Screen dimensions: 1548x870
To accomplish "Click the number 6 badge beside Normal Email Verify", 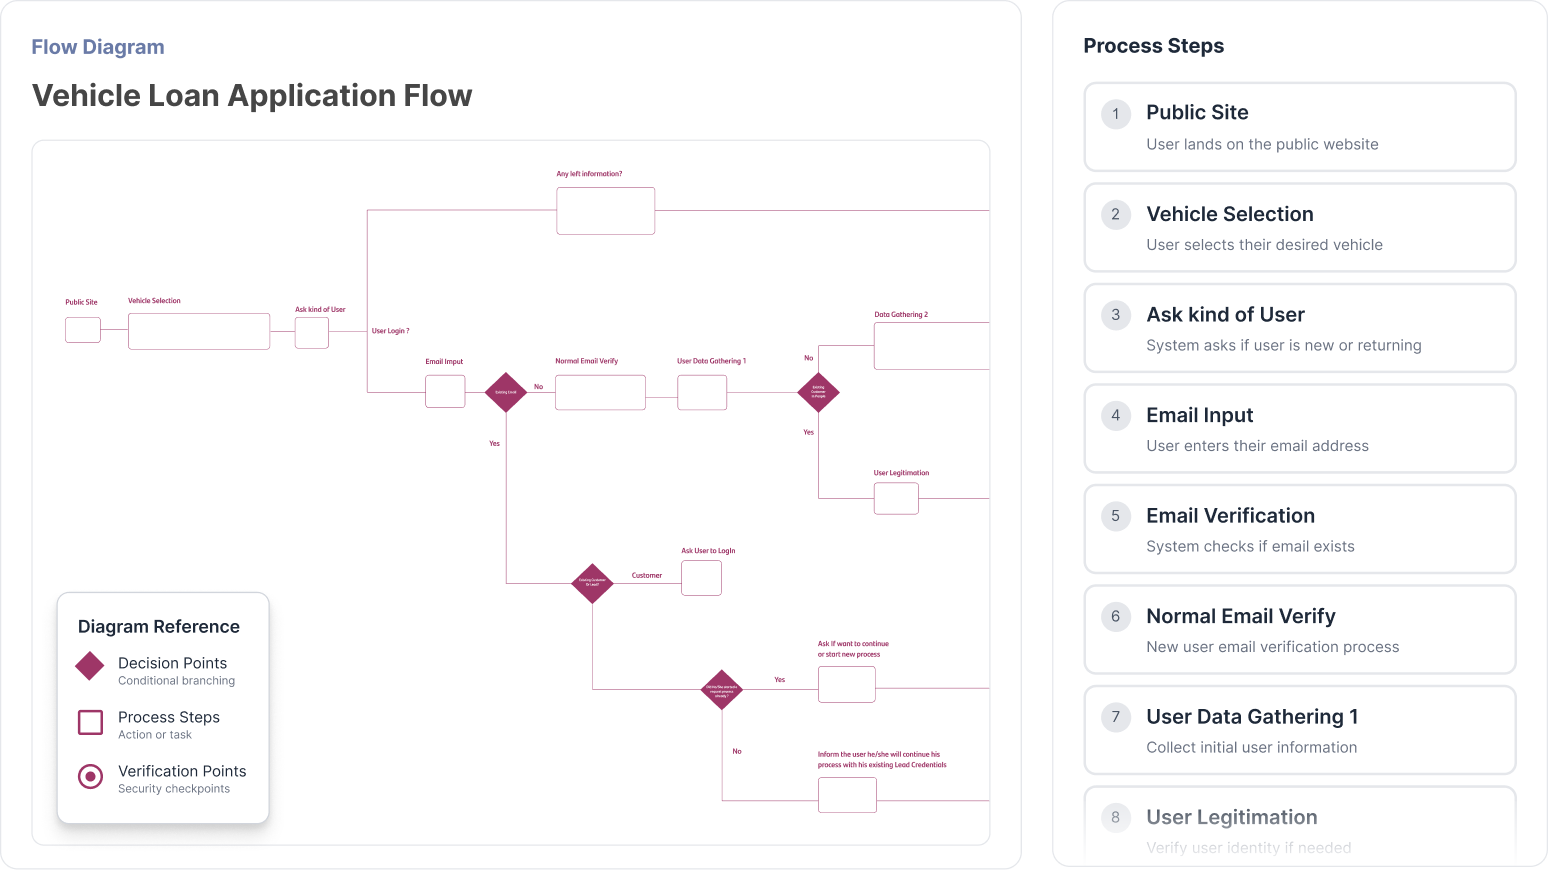I will click(x=1115, y=617).
